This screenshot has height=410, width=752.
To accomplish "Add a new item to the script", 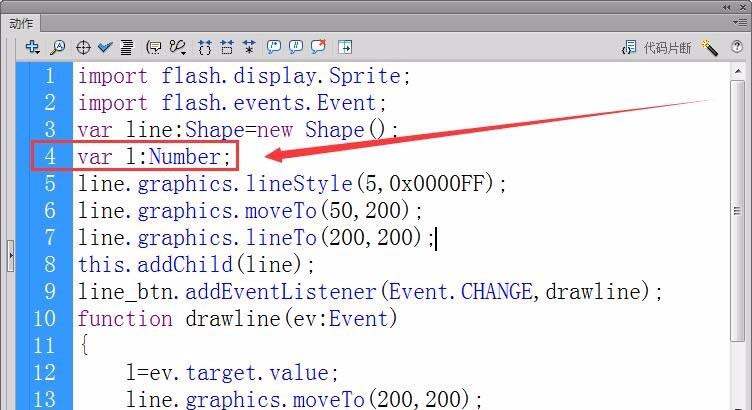I will 33,47.
